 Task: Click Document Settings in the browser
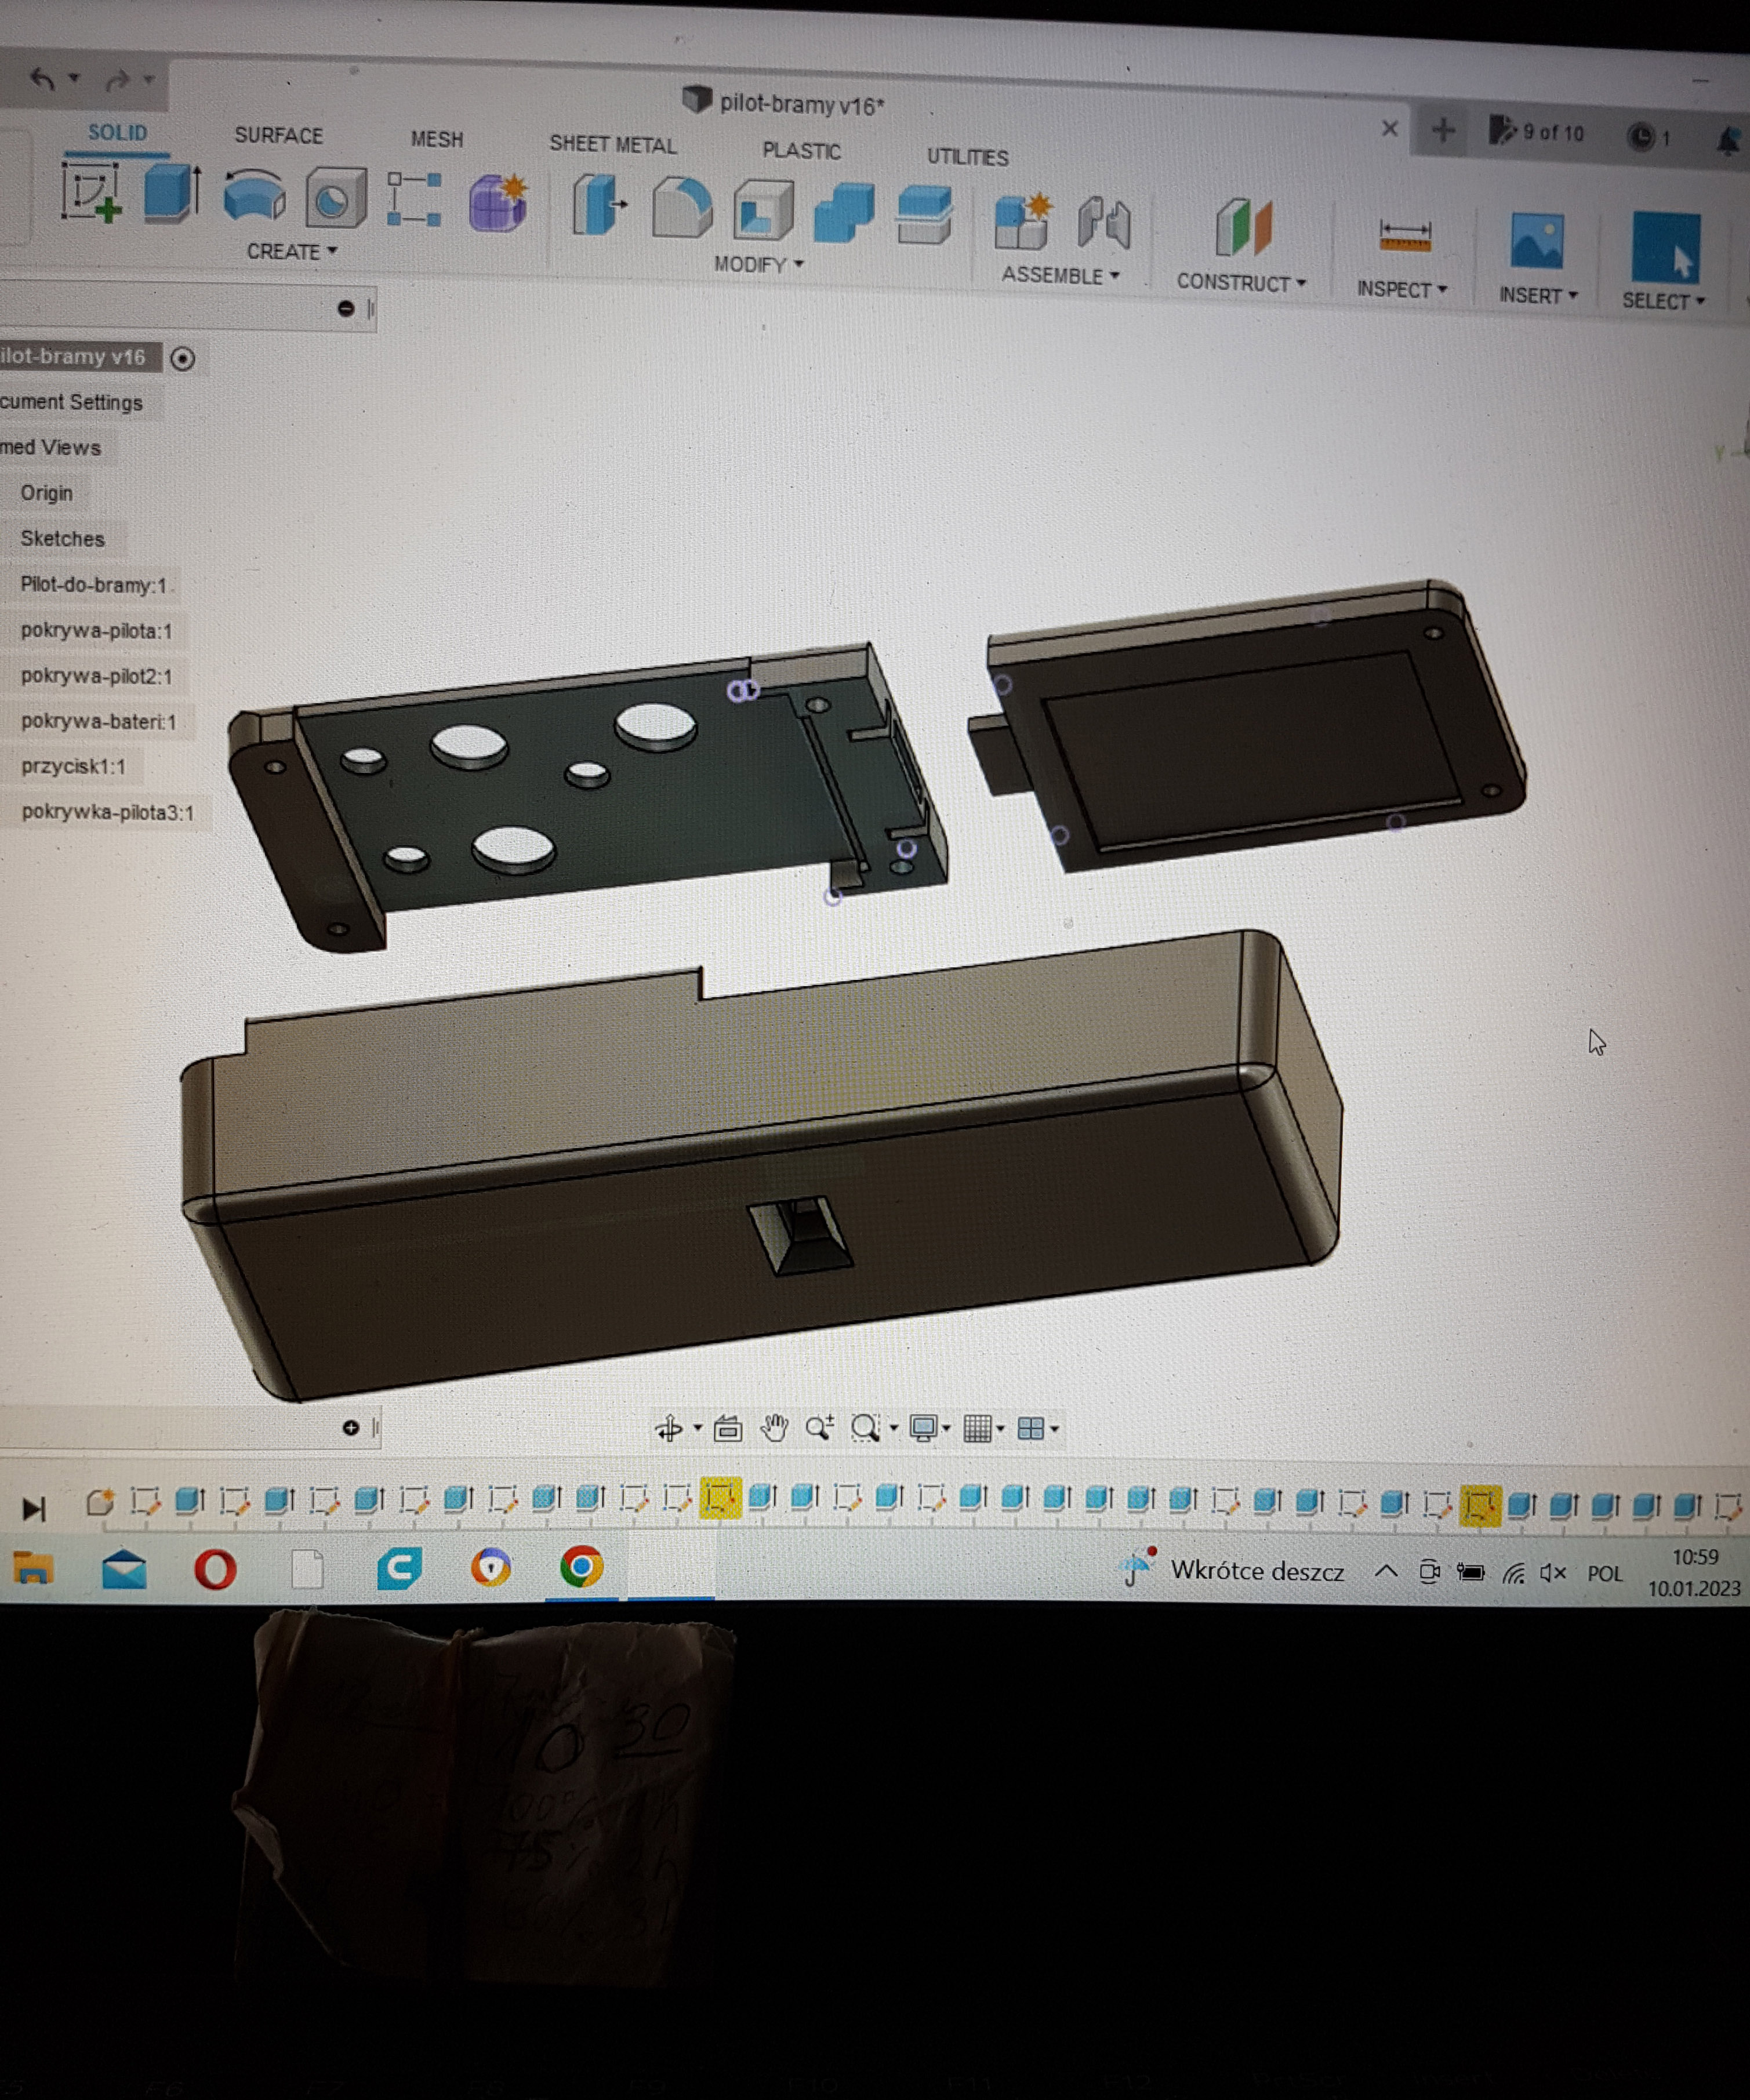[x=72, y=402]
